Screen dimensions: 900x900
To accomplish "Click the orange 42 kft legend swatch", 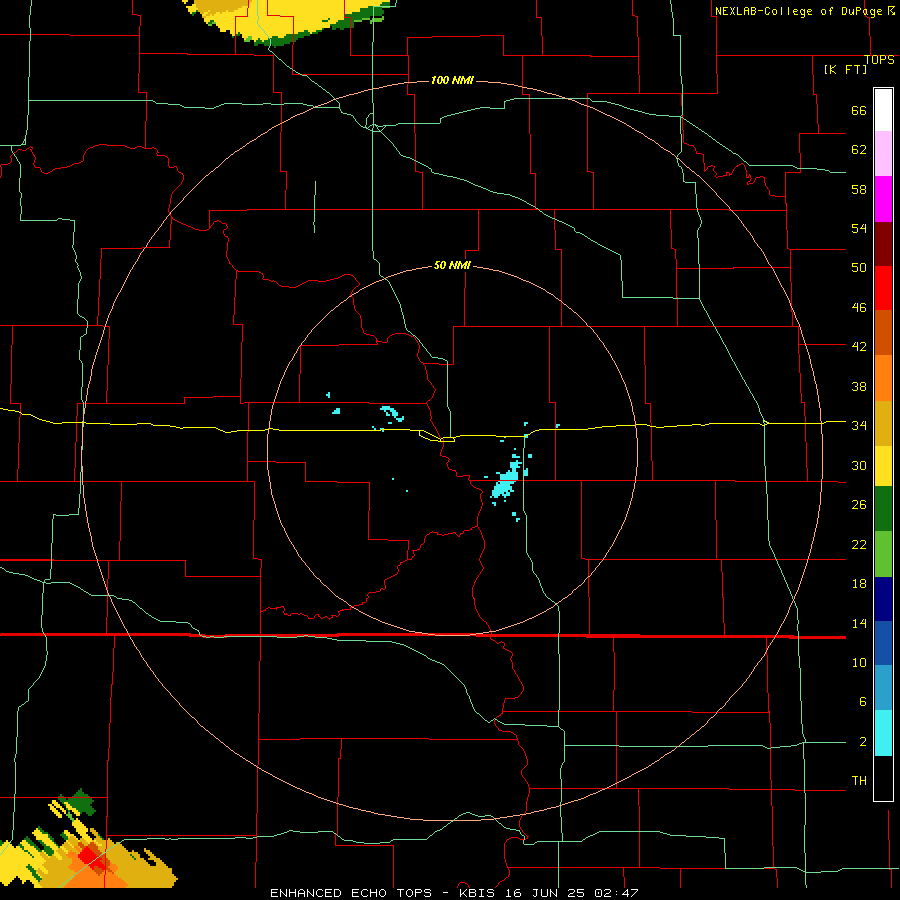I will coord(883,378).
